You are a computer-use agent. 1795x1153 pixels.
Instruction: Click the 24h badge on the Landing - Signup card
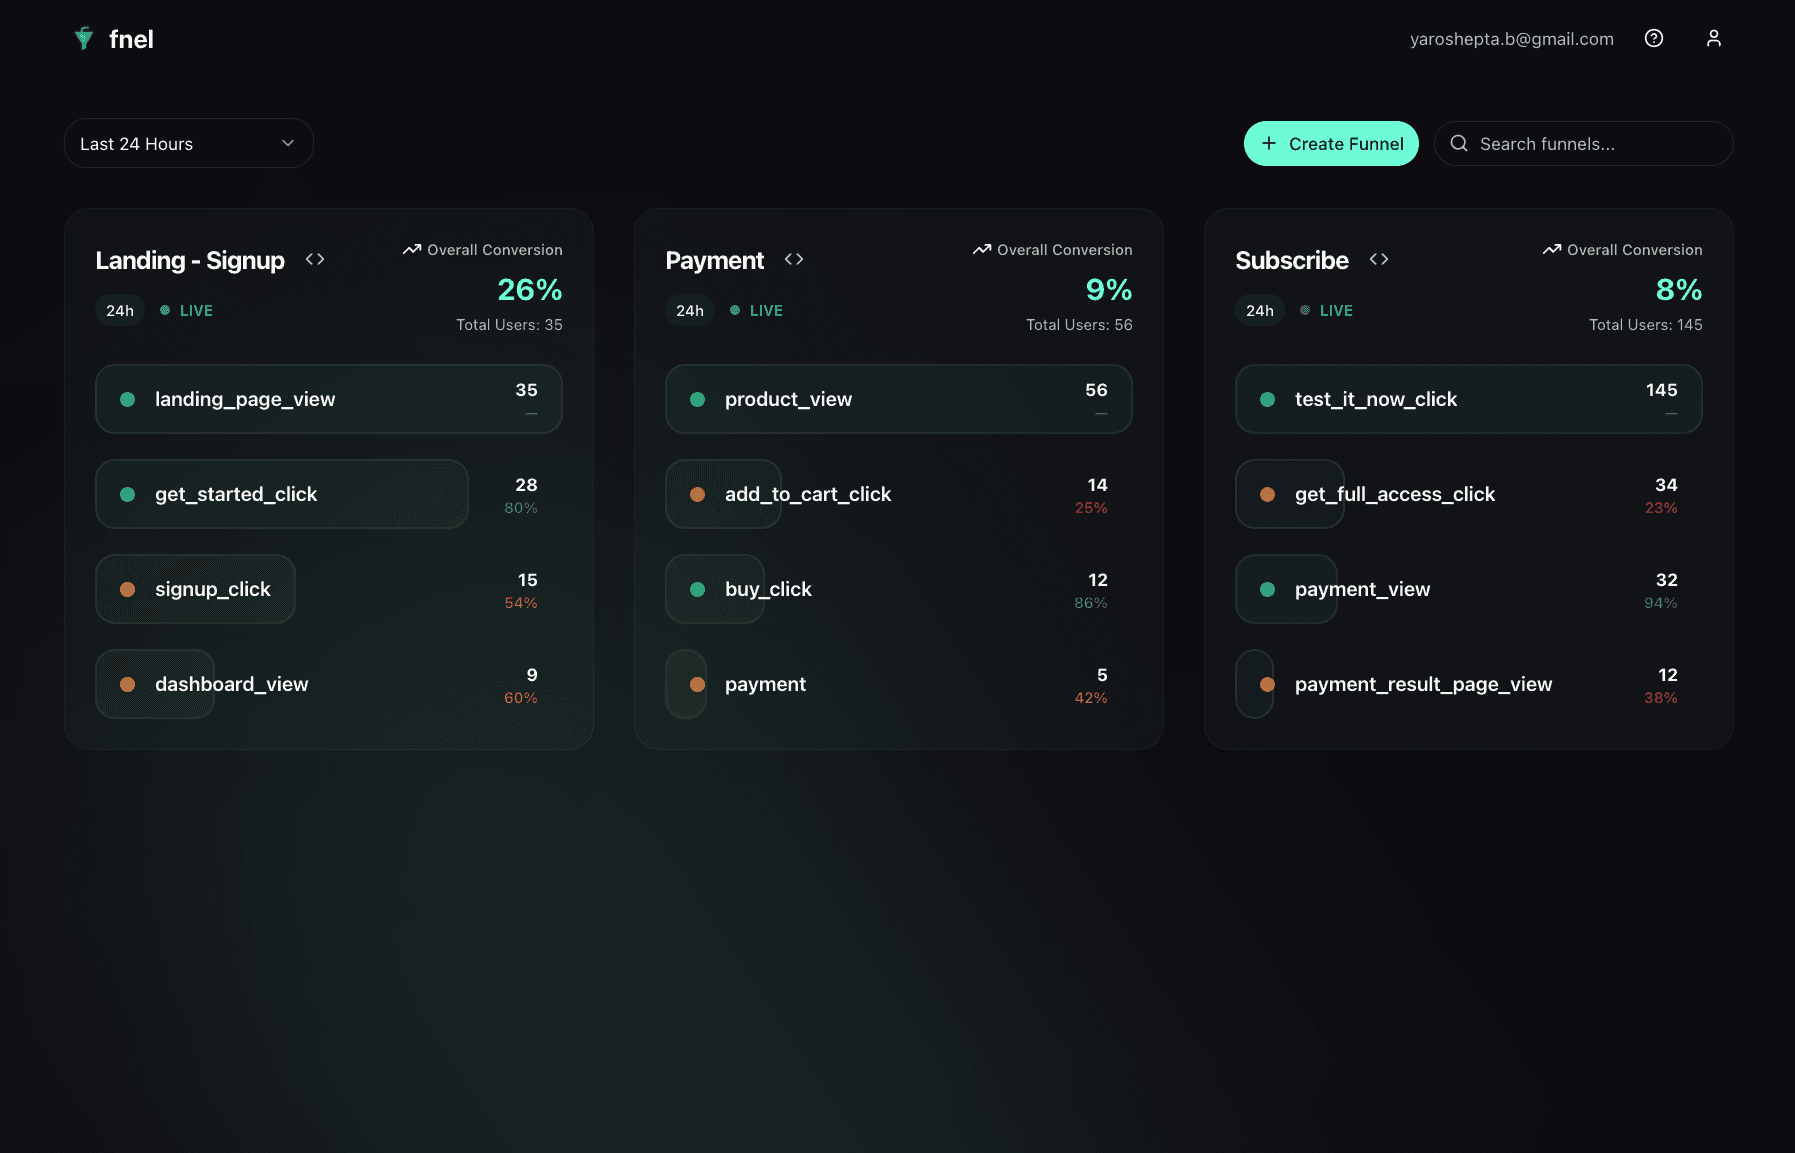[x=120, y=310]
